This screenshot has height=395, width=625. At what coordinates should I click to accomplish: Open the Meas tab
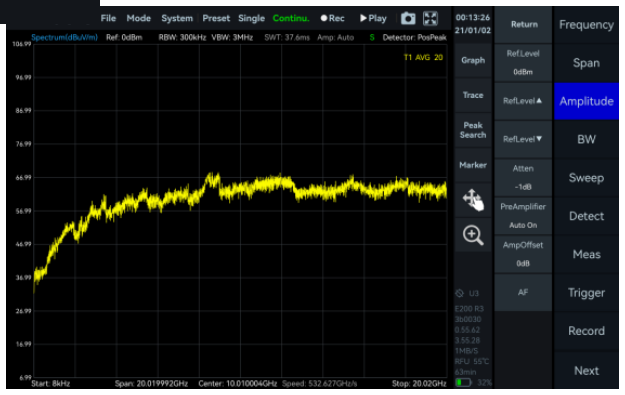[586, 254]
